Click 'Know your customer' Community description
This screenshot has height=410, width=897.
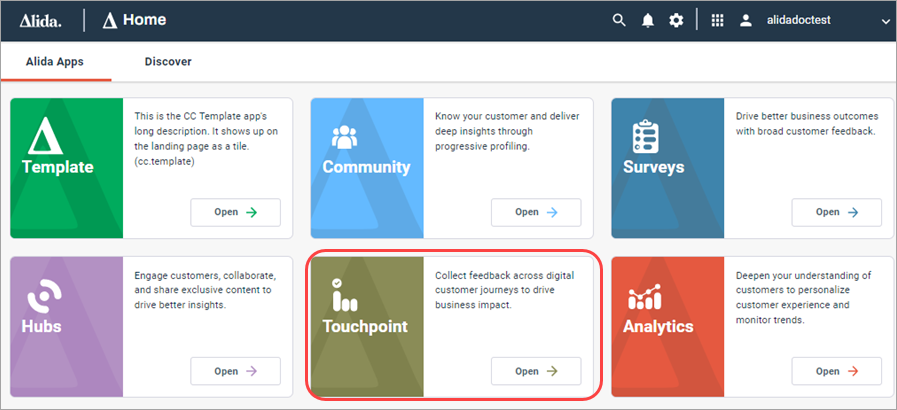click(x=507, y=131)
